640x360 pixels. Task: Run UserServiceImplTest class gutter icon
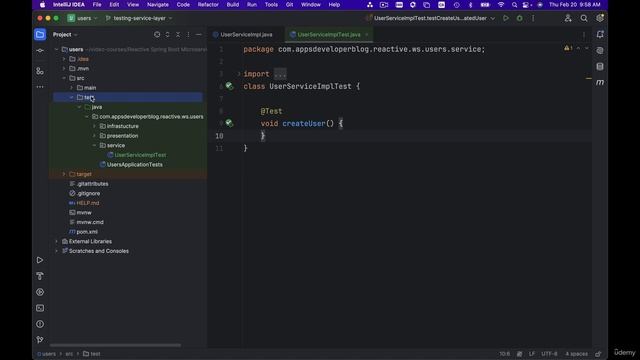pos(229,86)
